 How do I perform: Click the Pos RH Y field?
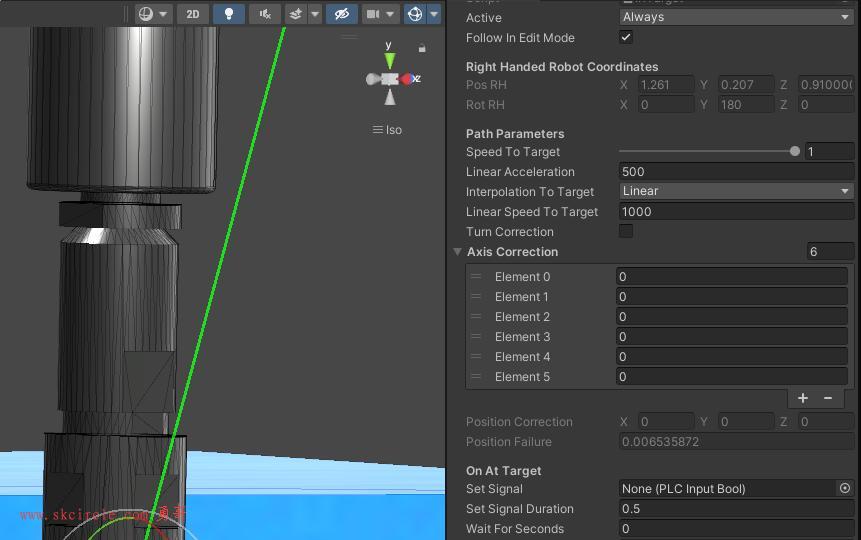746,85
